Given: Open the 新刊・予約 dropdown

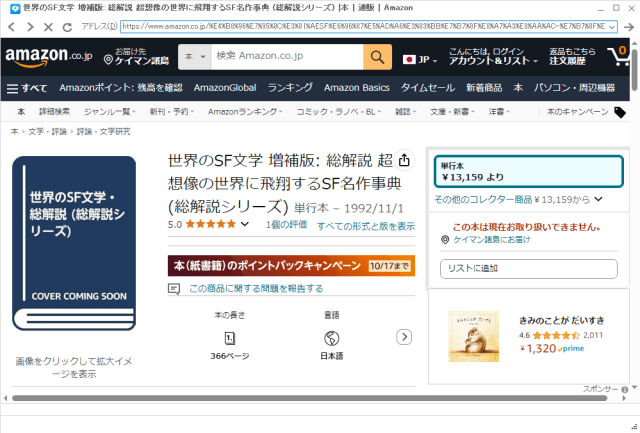Looking at the screenshot, I should pyautogui.click(x=171, y=112).
